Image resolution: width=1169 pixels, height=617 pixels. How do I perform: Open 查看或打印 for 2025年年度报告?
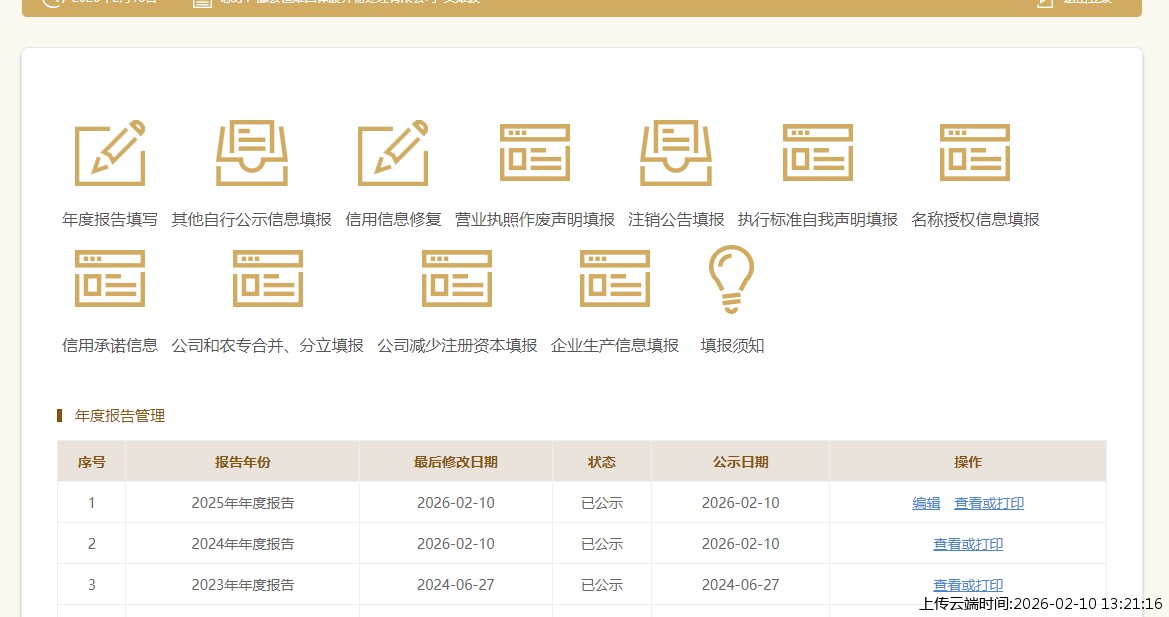click(989, 503)
